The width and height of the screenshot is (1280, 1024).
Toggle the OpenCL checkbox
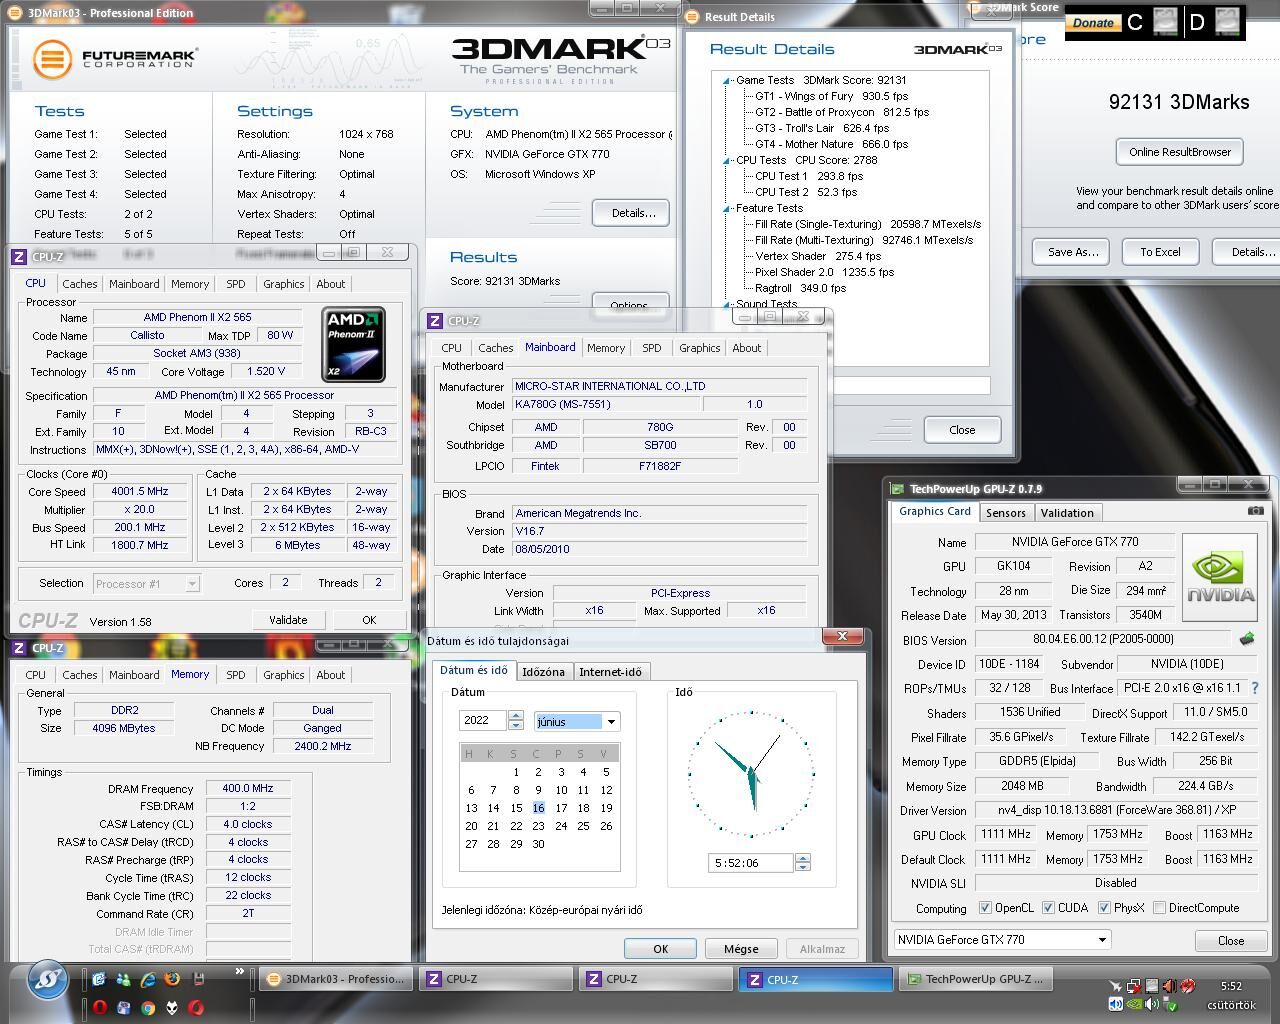click(x=985, y=908)
